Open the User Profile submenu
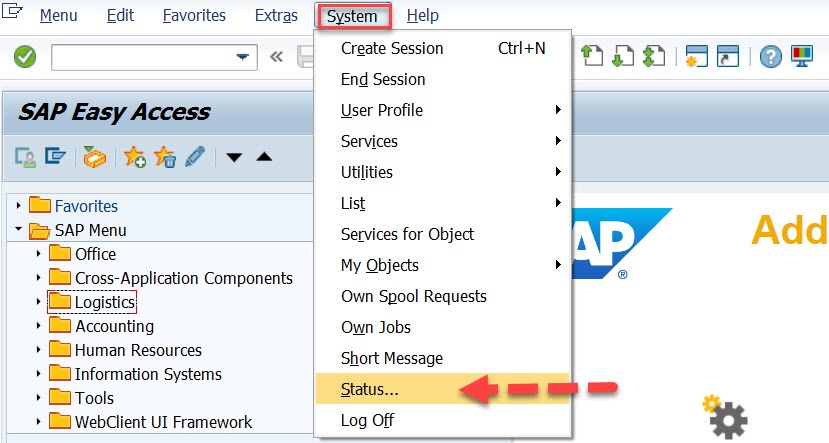This screenshot has height=443, width=829. tap(382, 110)
